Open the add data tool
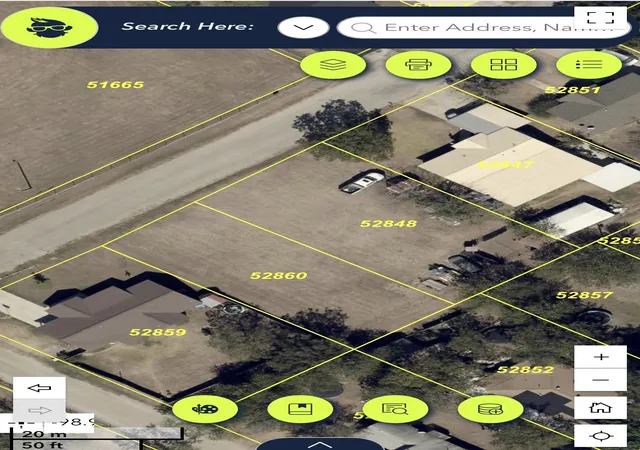640x450 pixels. pos(490,409)
